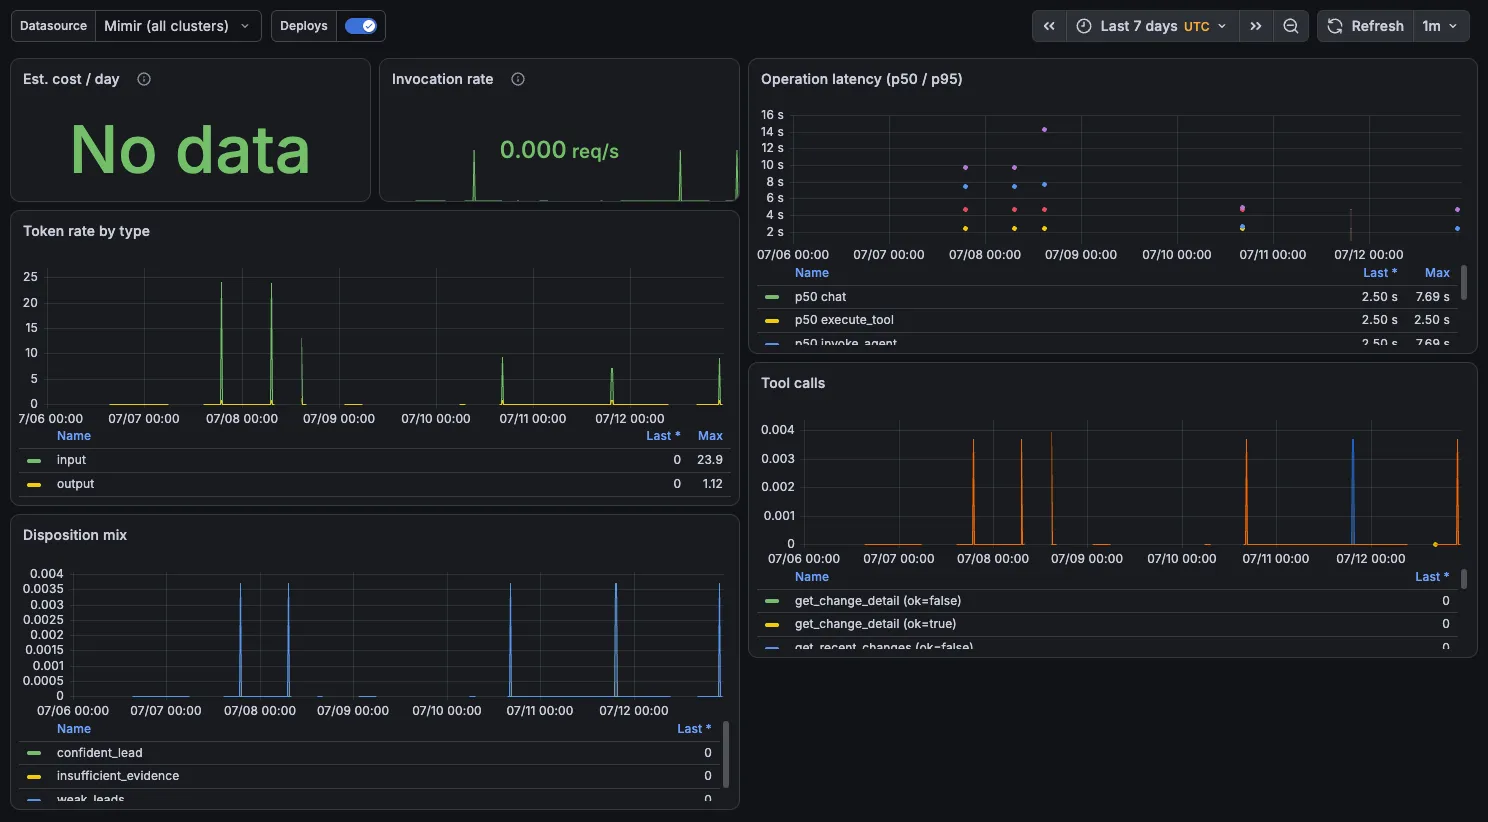
Task: Click the yellow swatch beside p50 execute_tool
Action: [772, 321]
